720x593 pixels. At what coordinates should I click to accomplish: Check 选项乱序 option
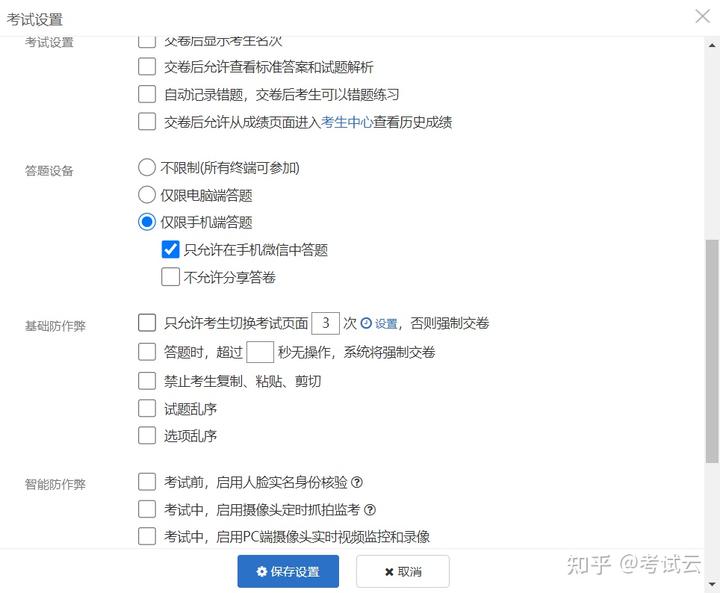pyautogui.click(x=147, y=435)
